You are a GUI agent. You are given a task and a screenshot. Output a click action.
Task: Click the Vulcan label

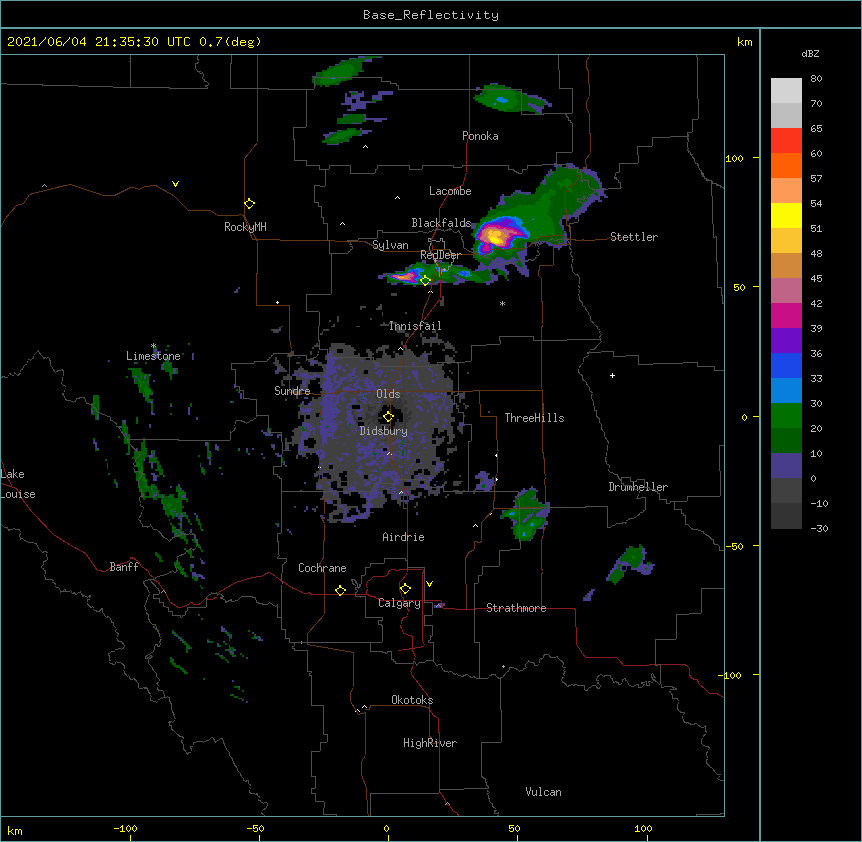coord(543,792)
